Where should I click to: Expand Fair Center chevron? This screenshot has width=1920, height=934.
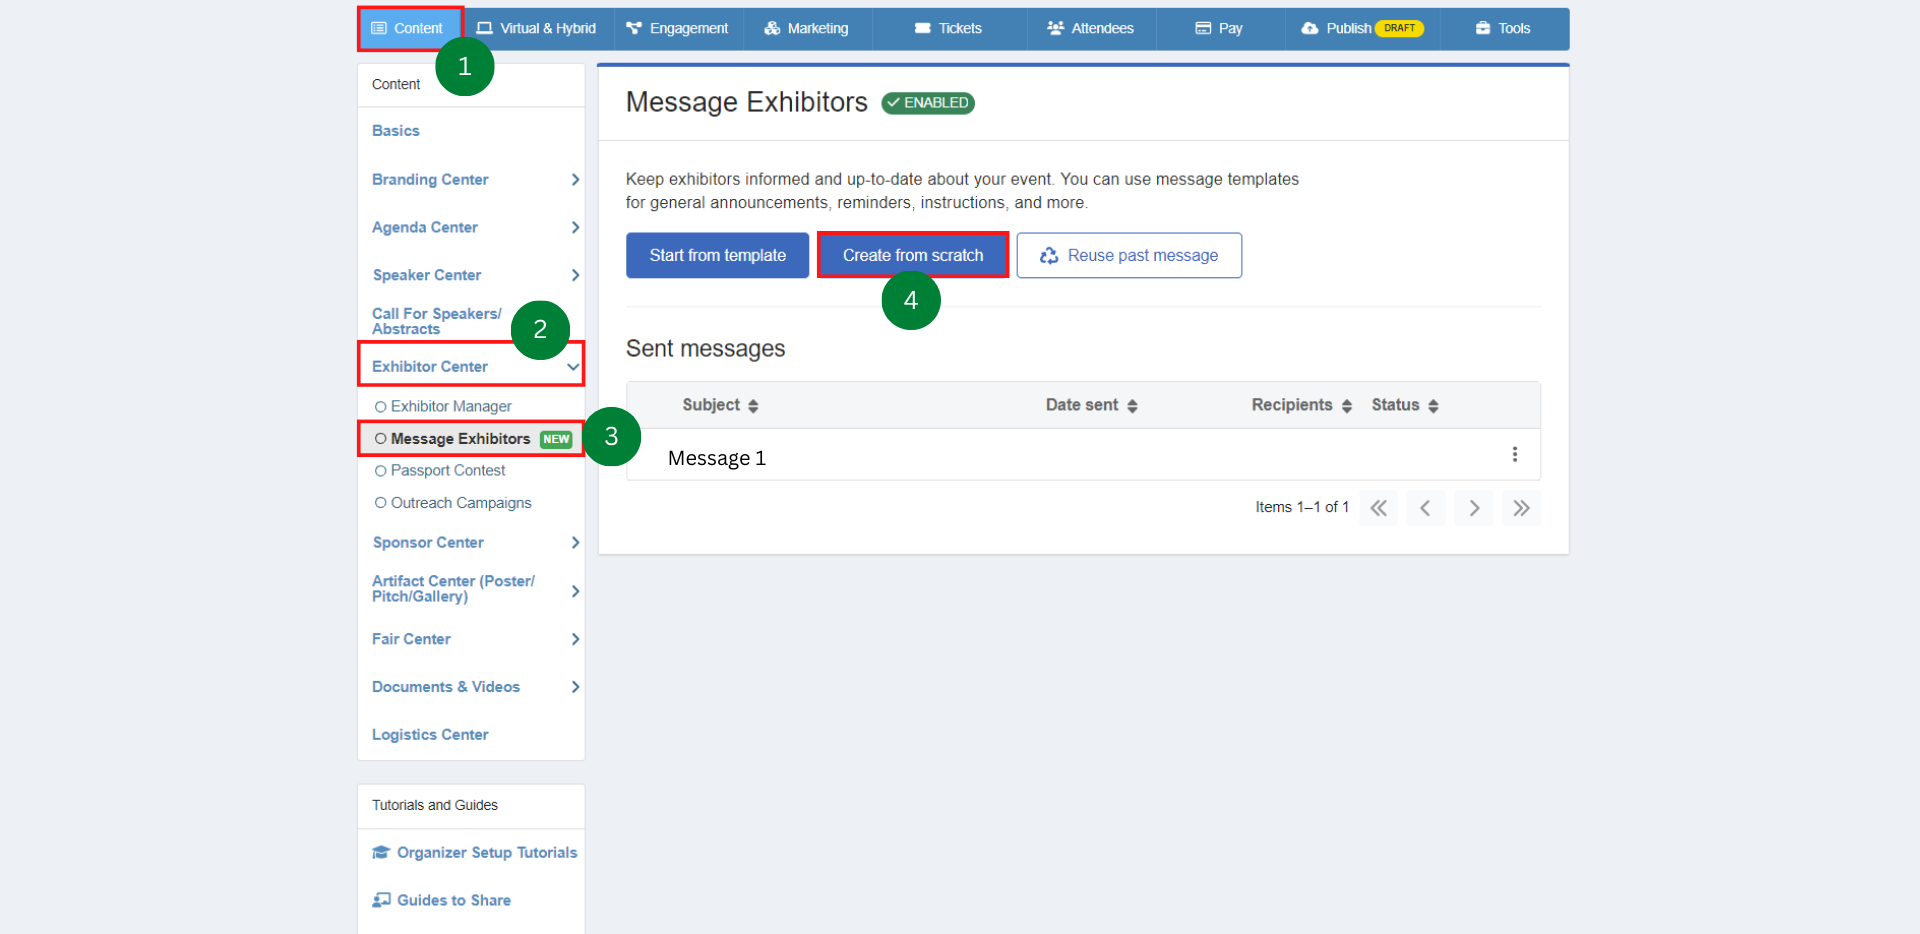575,639
